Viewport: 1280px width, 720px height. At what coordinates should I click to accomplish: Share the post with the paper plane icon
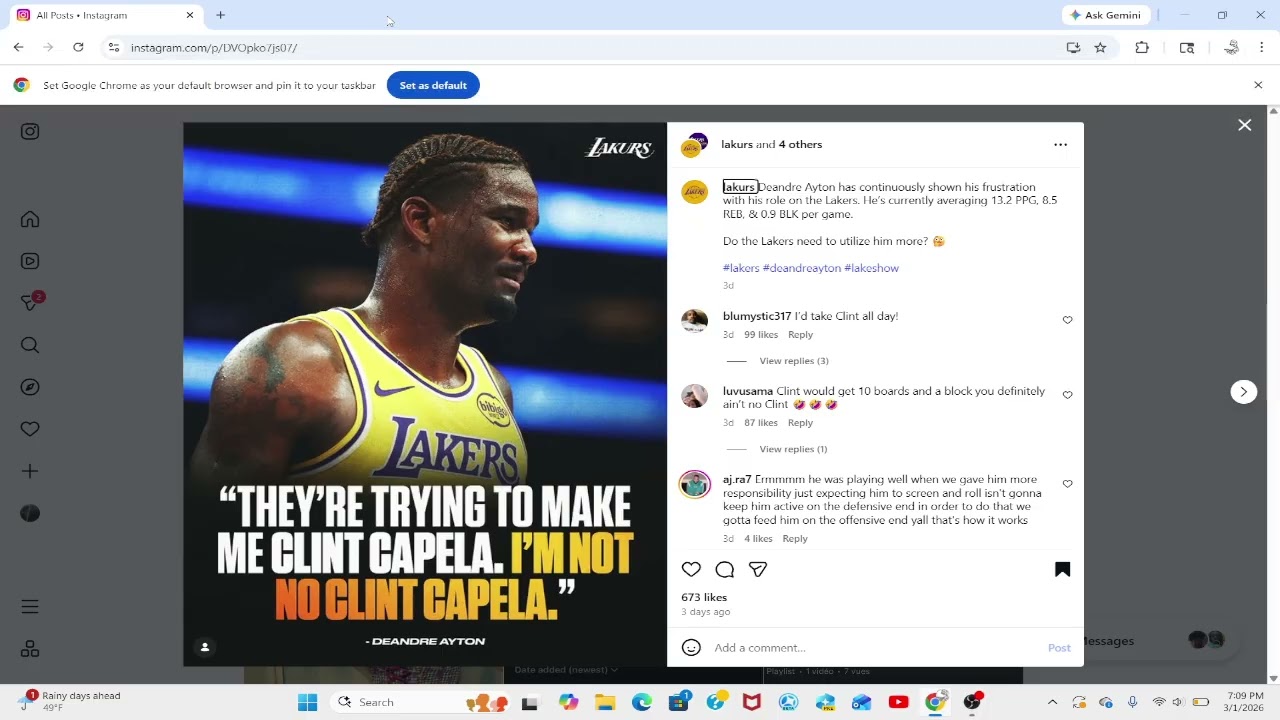click(x=758, y=569)
